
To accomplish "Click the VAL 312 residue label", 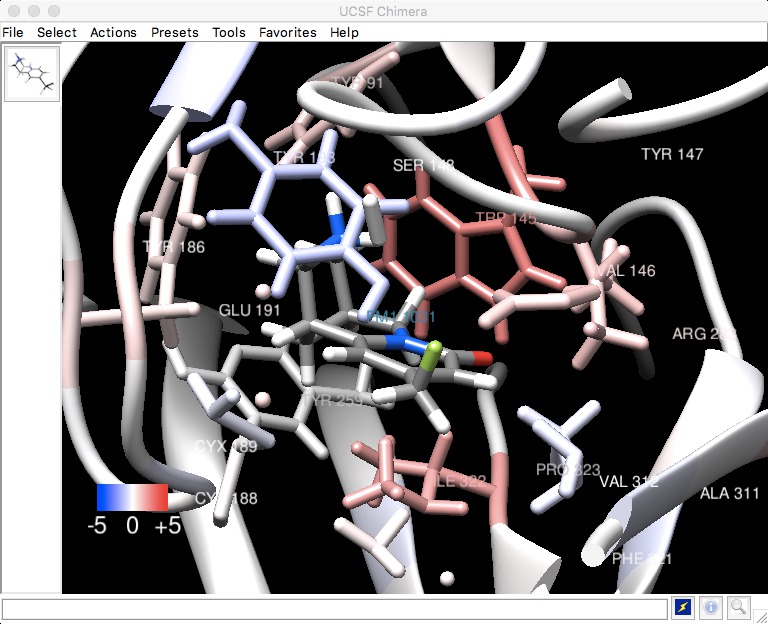I will point(629,481).
